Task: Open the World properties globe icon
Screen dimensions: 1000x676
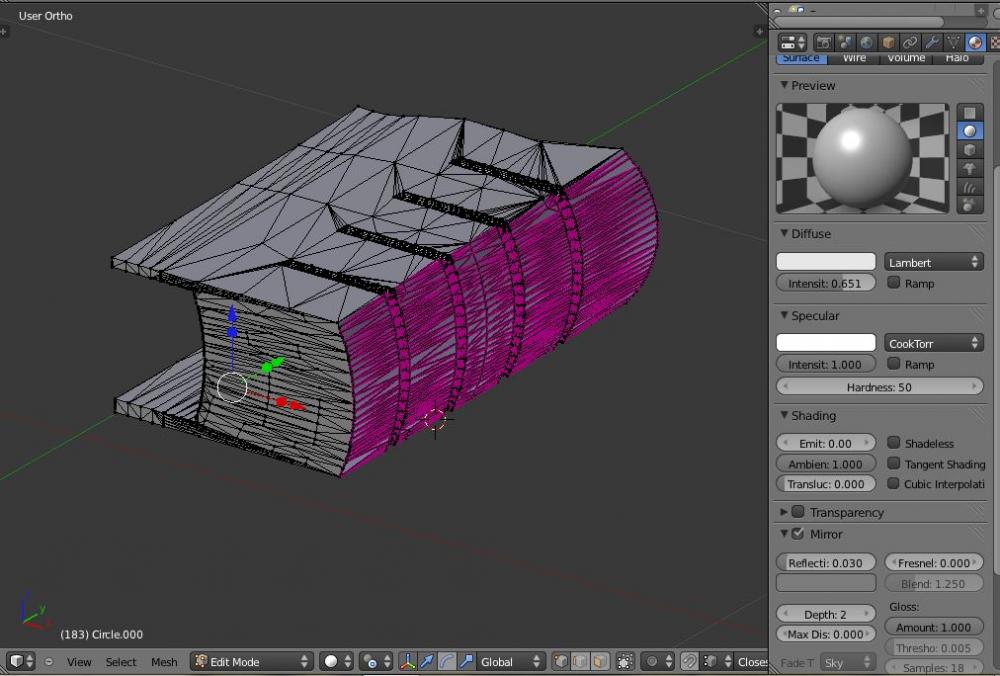Action: point(866,42)
